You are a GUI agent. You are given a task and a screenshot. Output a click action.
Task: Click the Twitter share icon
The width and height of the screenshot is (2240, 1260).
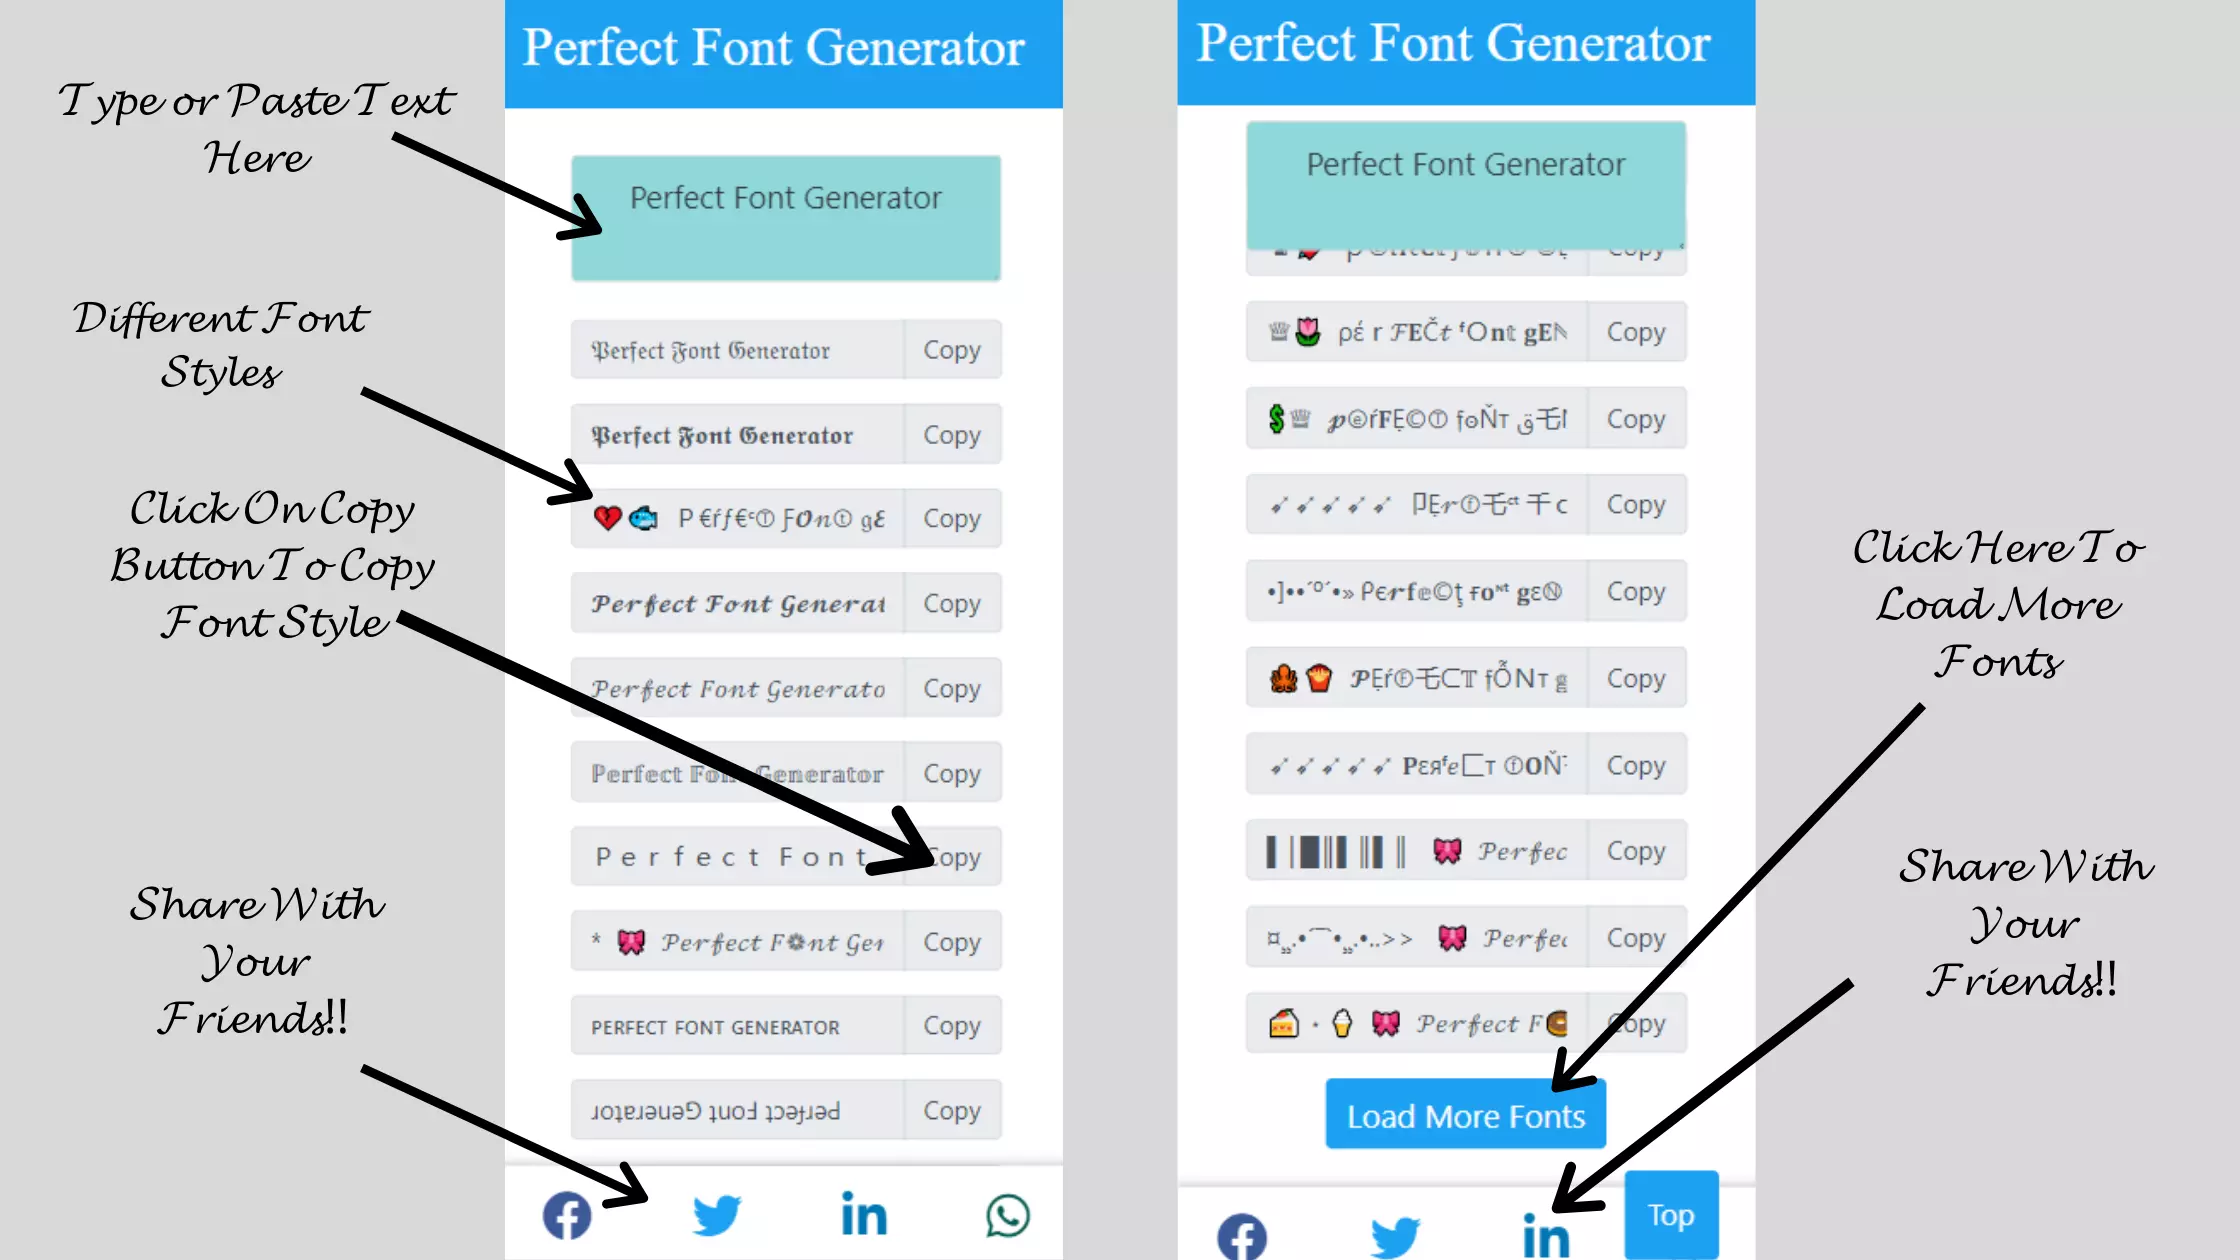pos(715,1215)
